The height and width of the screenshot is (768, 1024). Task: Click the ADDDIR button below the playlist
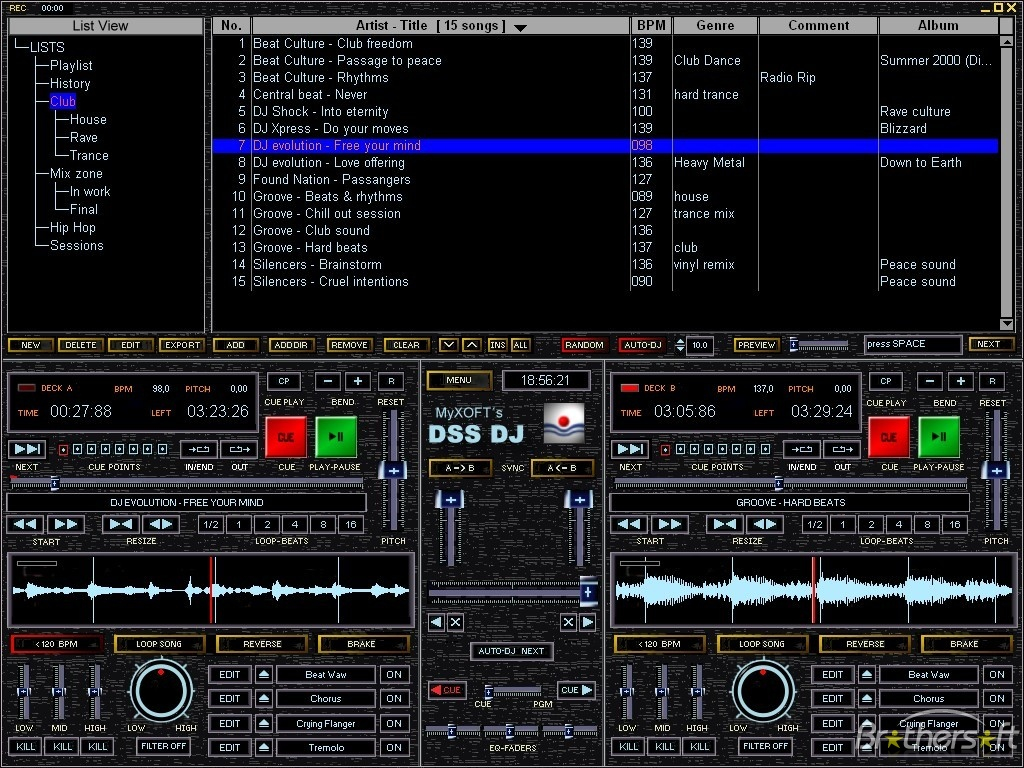tap(291, 345)
